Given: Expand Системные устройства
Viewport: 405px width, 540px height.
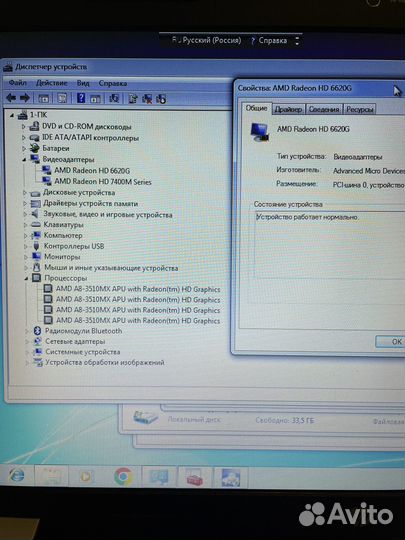Looking at the screenshot, I should 27,352.
